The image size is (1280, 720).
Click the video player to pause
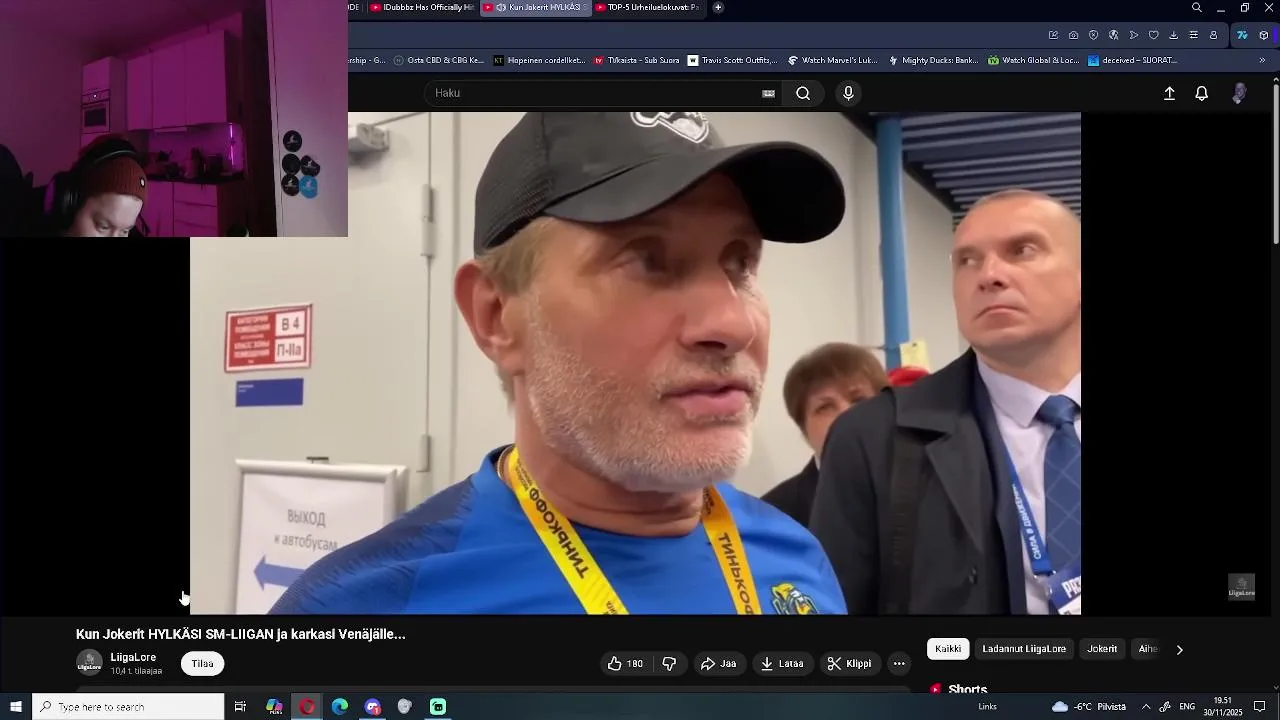pos(635,363)
